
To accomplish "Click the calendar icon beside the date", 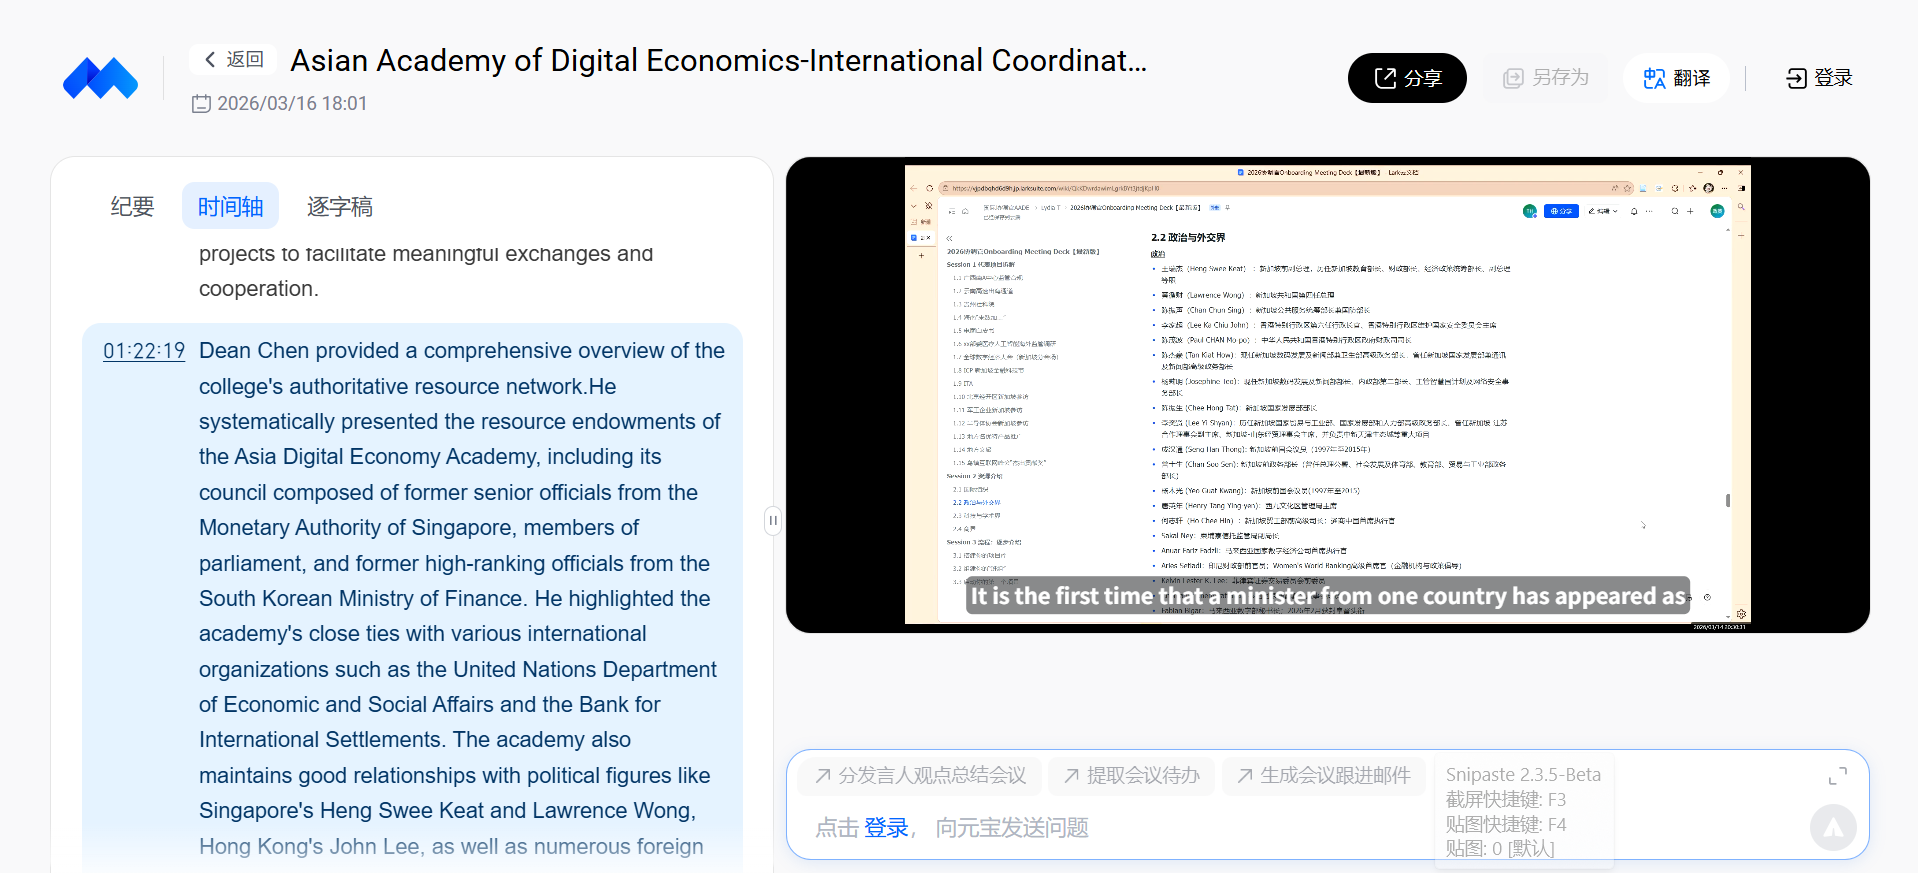I will click(201, 104).
